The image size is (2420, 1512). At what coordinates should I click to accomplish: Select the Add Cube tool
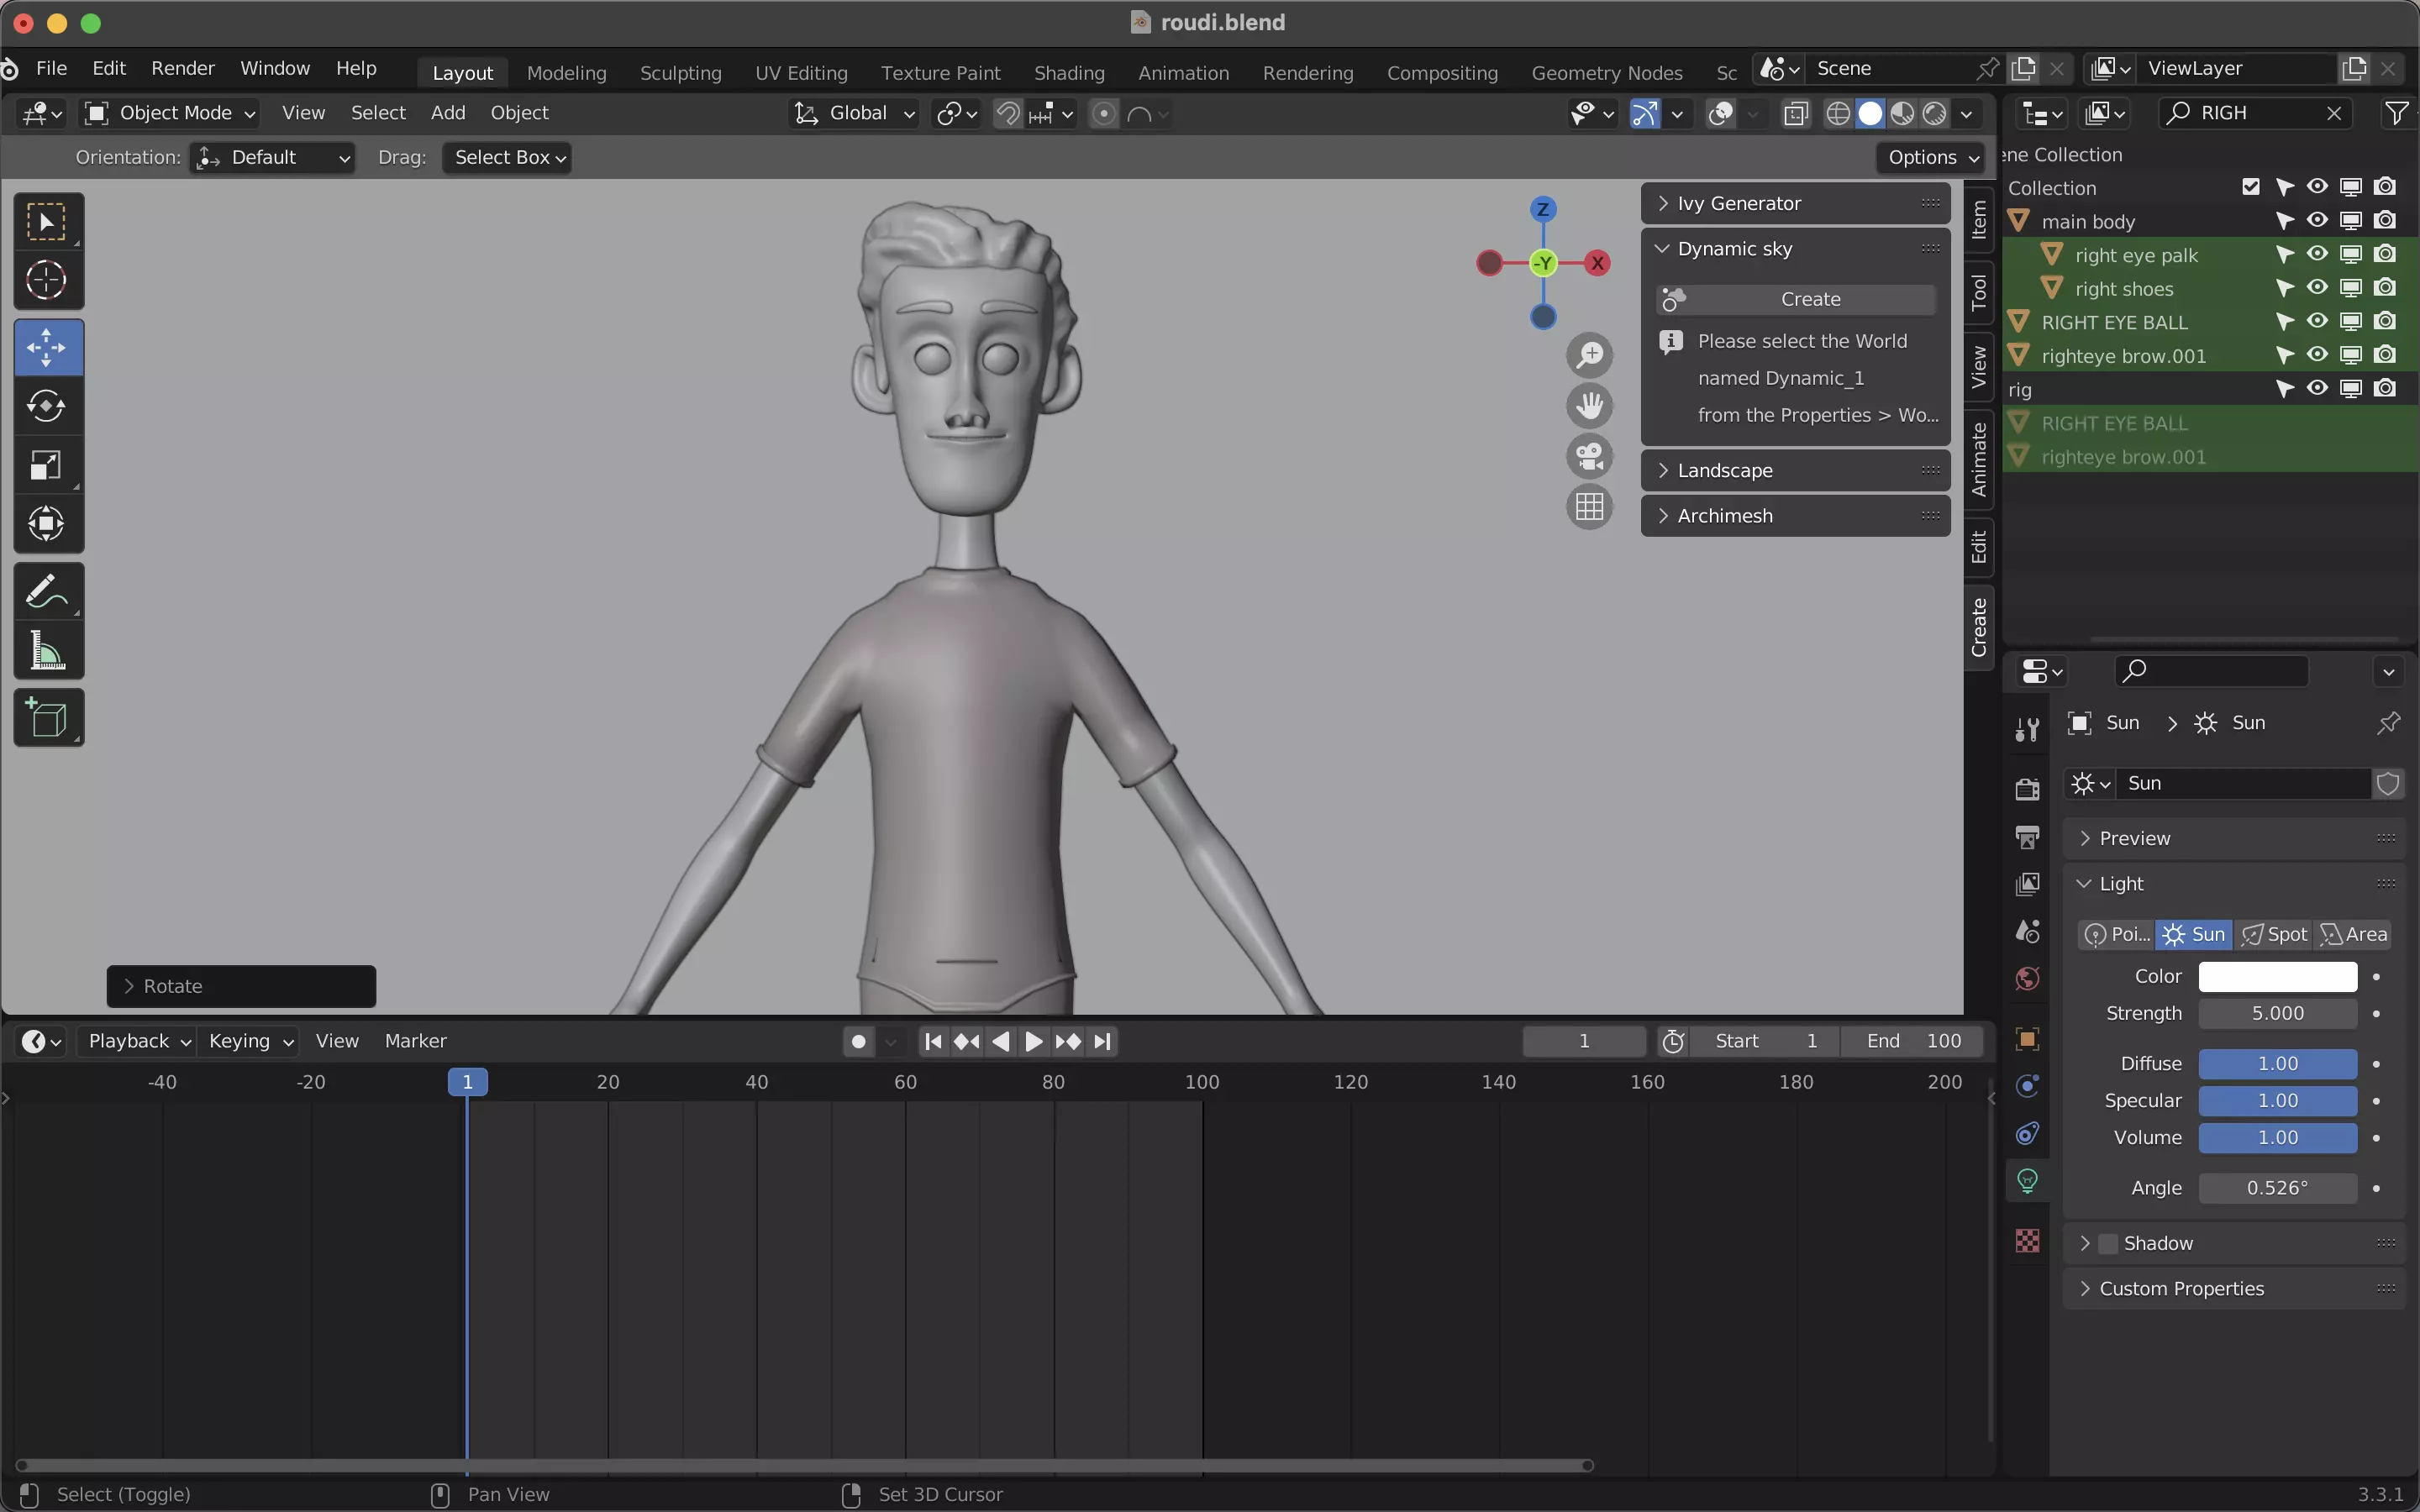click(47, 718)
